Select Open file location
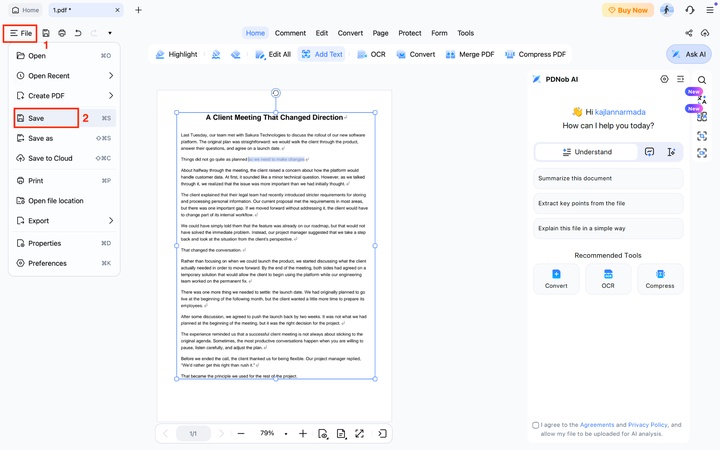720x450 pixels. pos(64,201)
